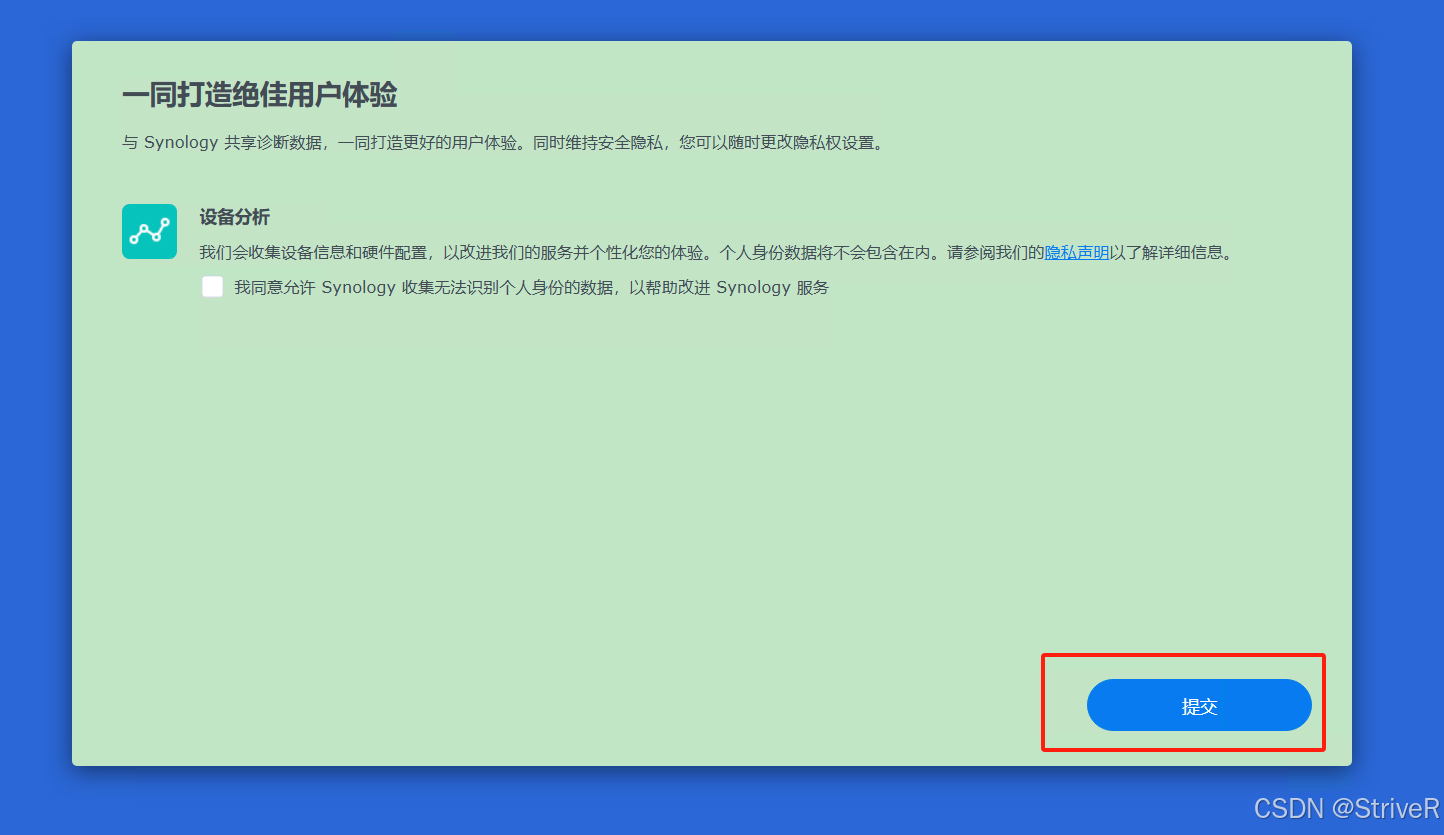Image resolution: width=1444 pixels, height=835 pixels.
Task: Click the consent text beginning 我同意允许 Synology
Action: pyautogui.click(x=531, y=288)
